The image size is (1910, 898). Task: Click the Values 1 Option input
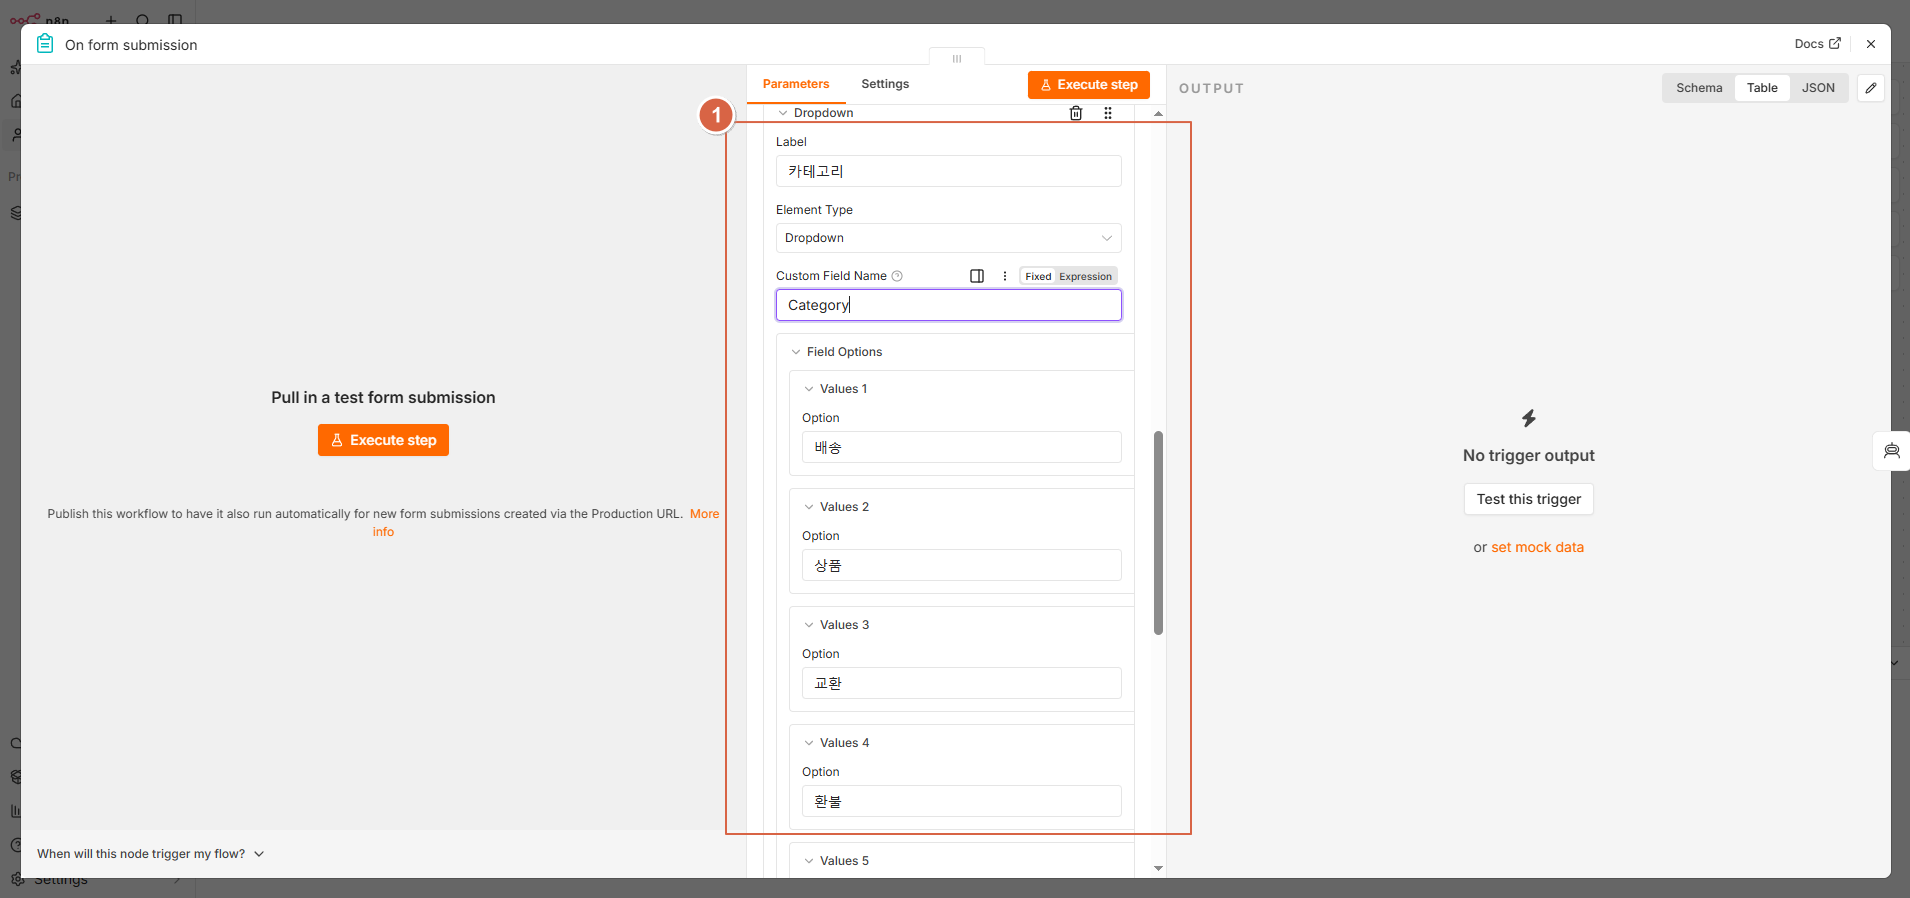pos(961,447)
